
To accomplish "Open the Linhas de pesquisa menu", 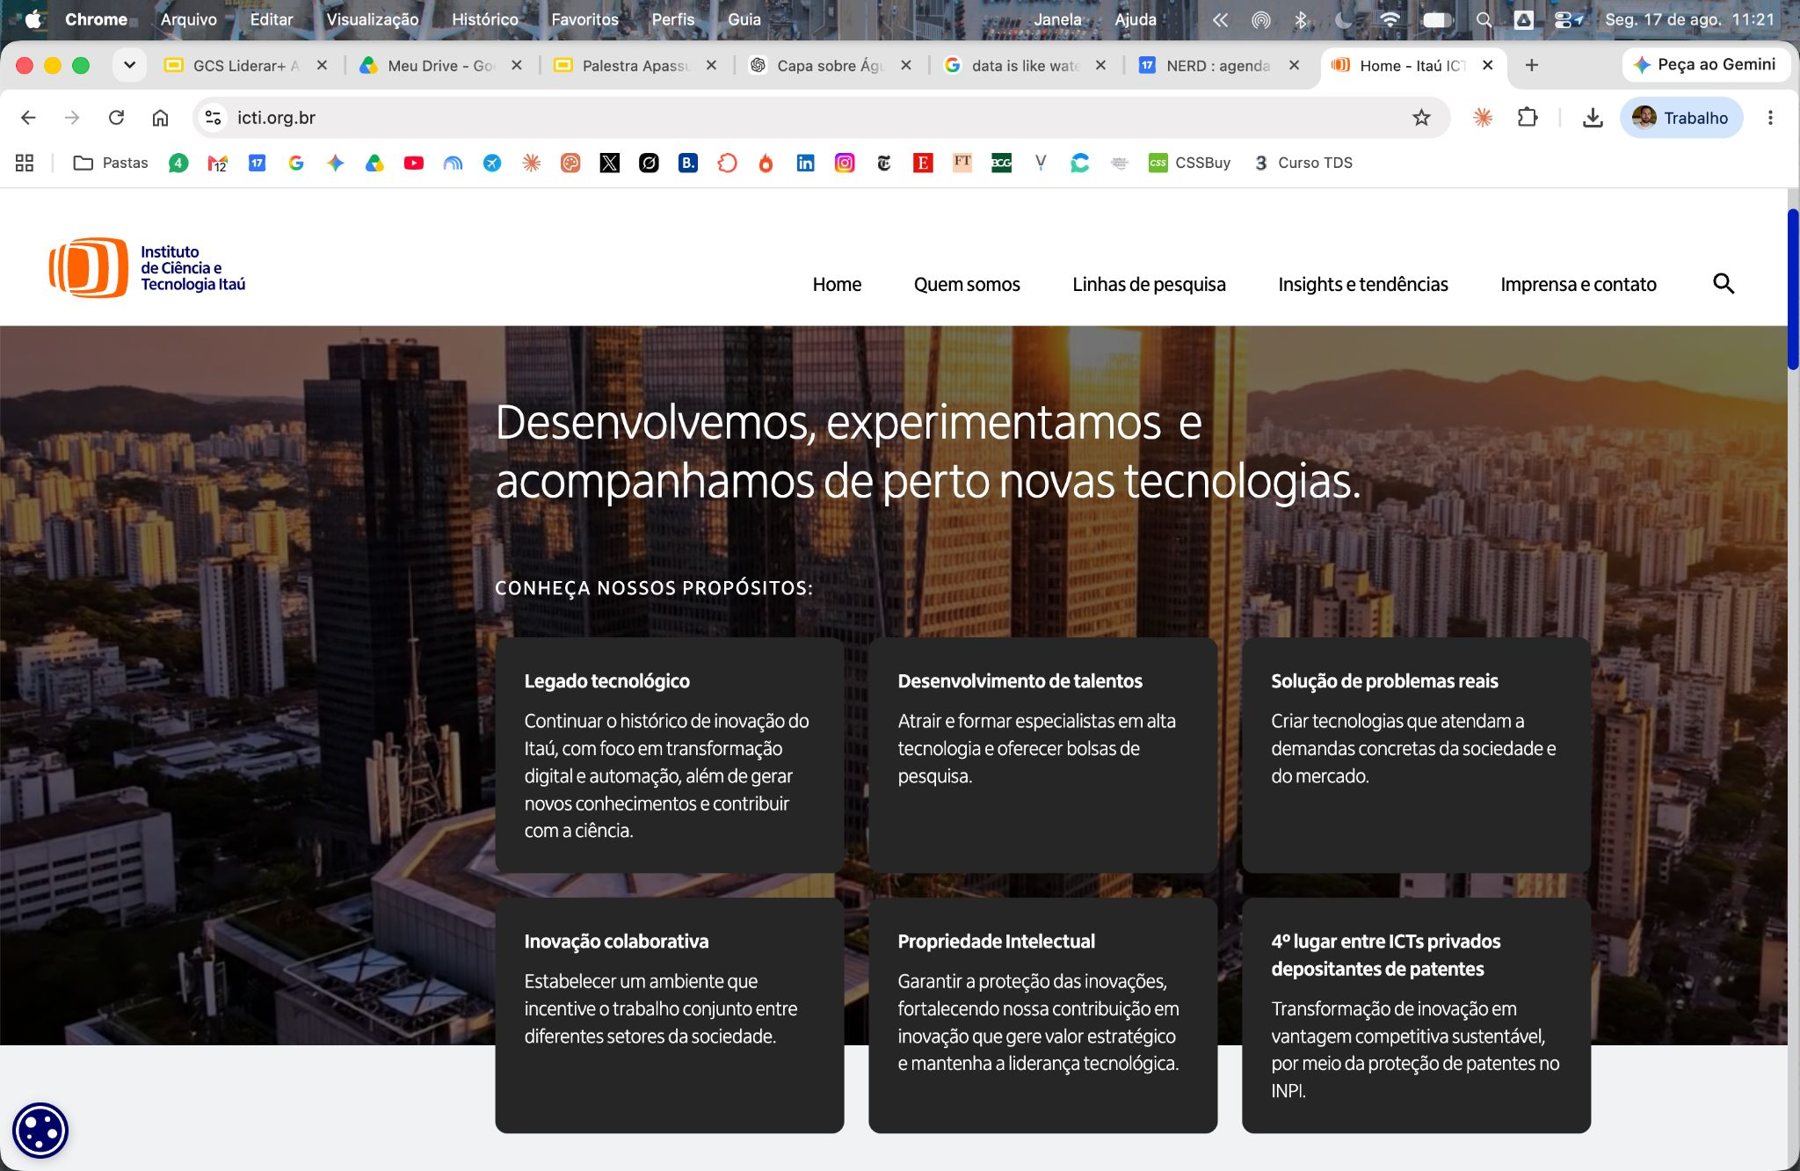I will pyautogui.click(x=1149, y=284).
